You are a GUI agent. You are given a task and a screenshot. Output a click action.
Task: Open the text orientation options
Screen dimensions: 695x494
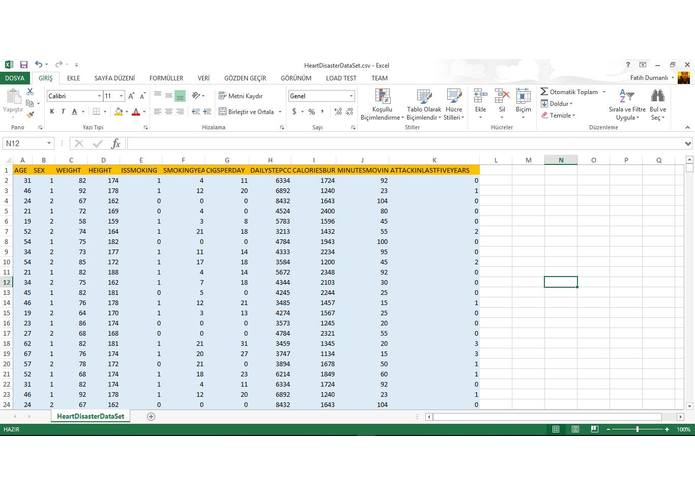(198, 96)
